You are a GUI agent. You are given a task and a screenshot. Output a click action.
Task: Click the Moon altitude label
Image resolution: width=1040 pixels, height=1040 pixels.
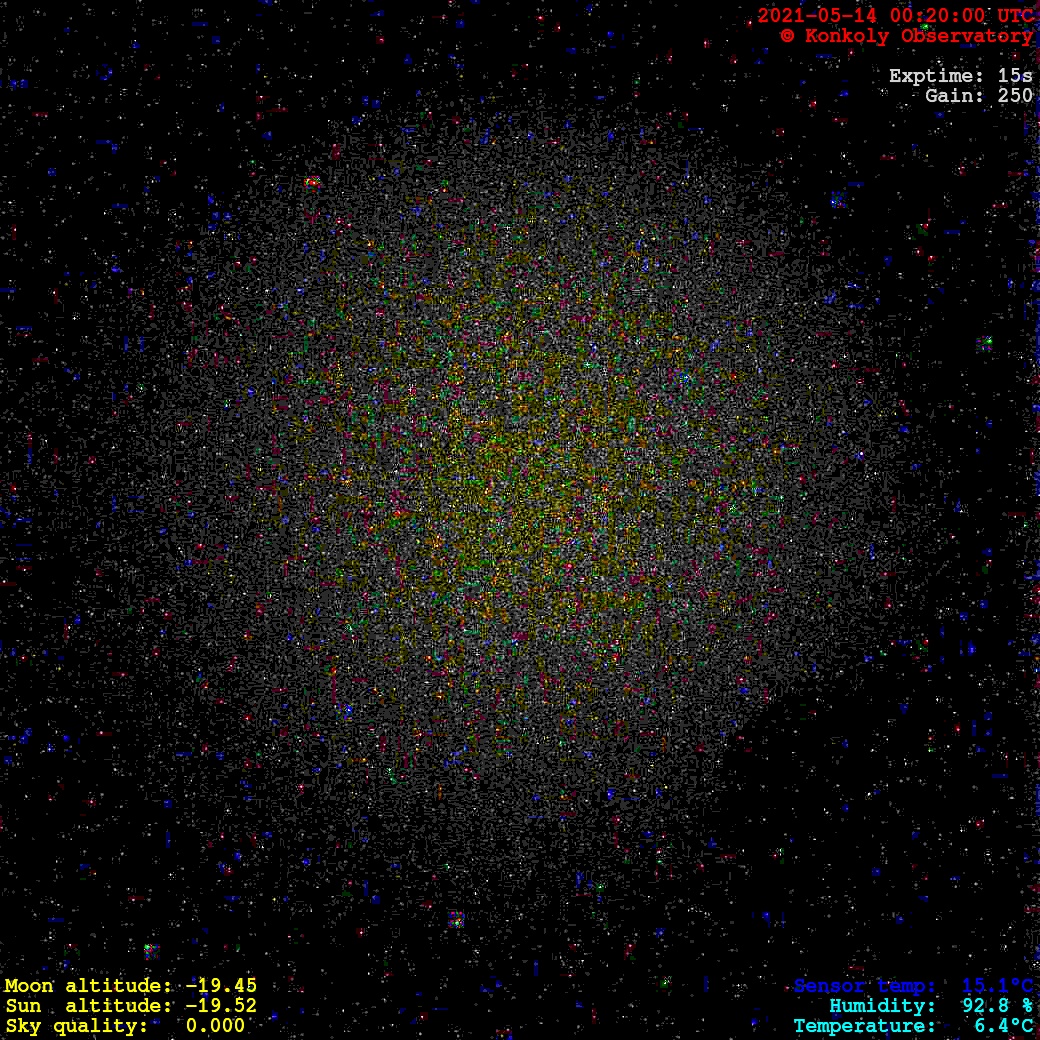click(x=88, y=986)
